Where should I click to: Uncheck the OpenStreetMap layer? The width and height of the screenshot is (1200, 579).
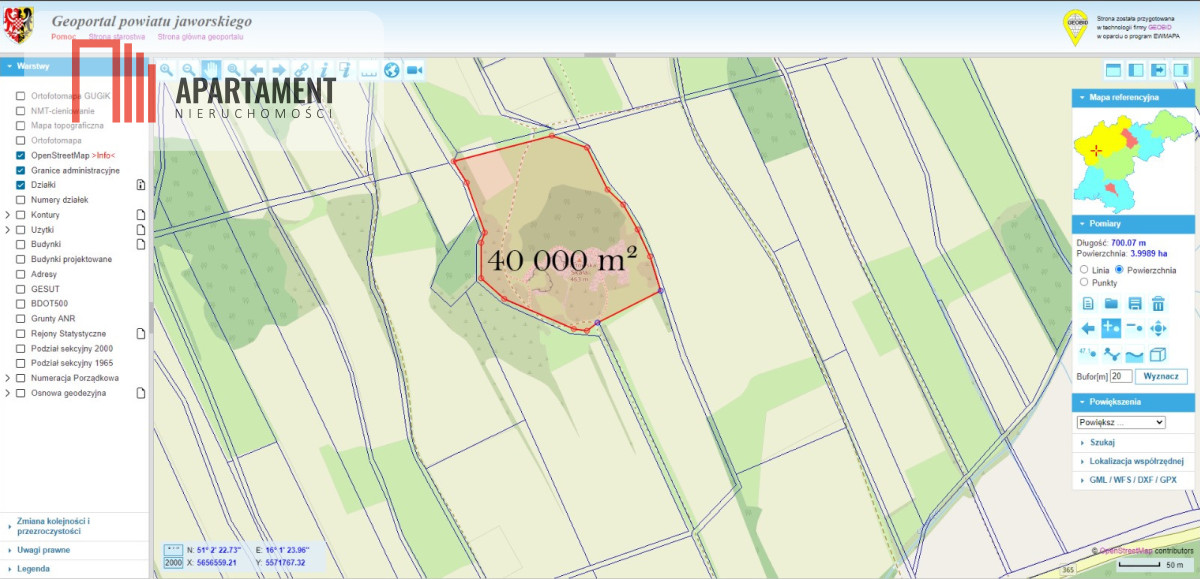(x=20, y=156)
